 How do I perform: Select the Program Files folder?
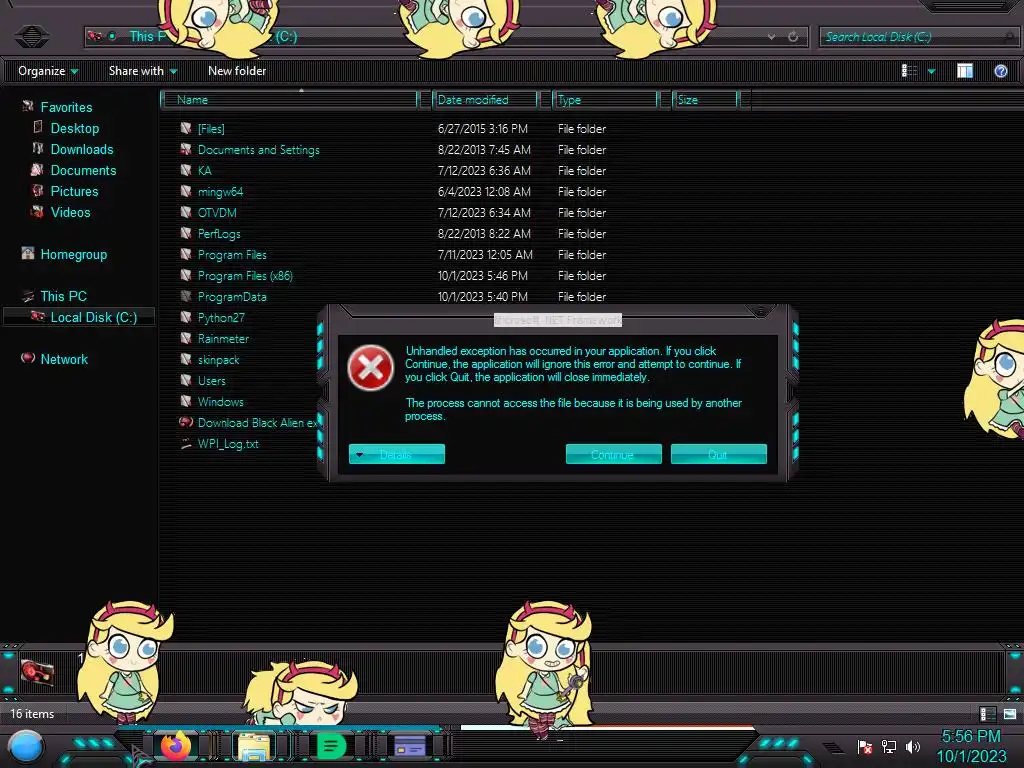(x=232, y=254)
